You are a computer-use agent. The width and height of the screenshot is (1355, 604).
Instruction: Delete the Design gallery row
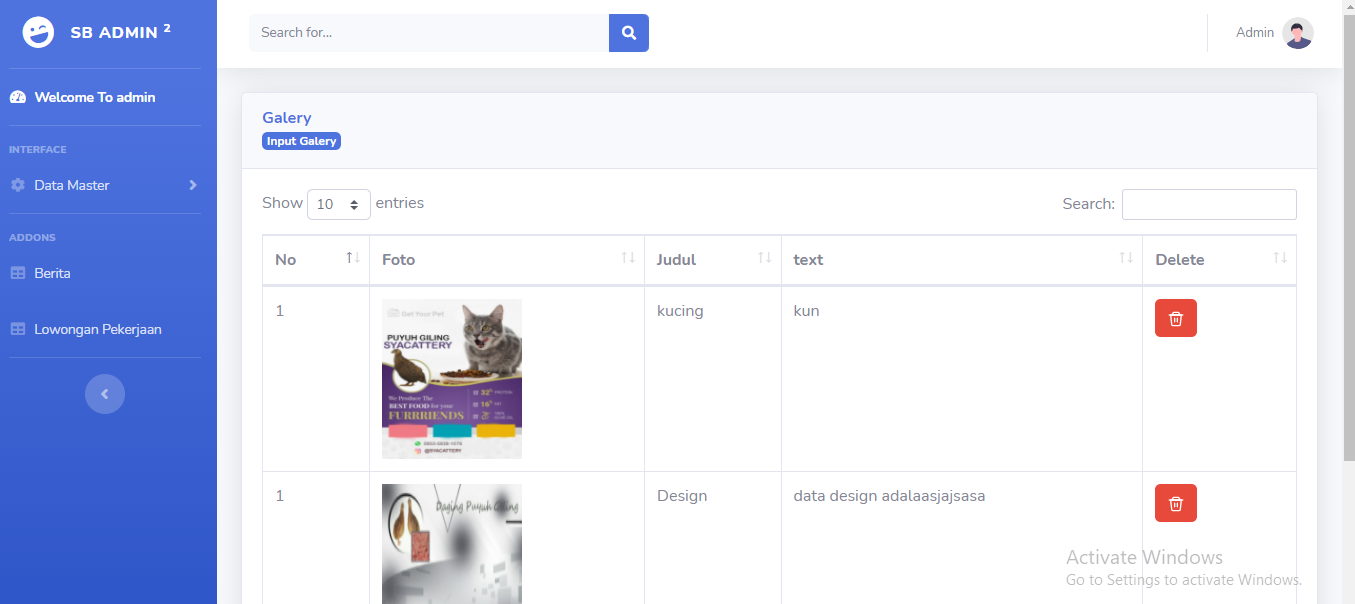pos(1176,503)
